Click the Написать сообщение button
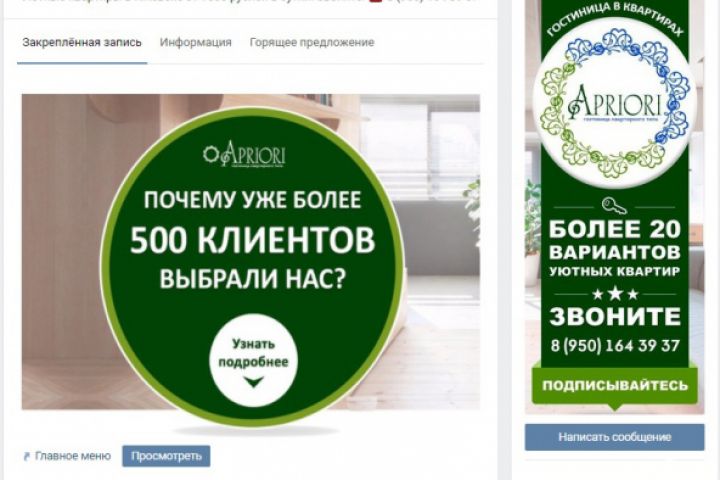 tap(614, 437)
